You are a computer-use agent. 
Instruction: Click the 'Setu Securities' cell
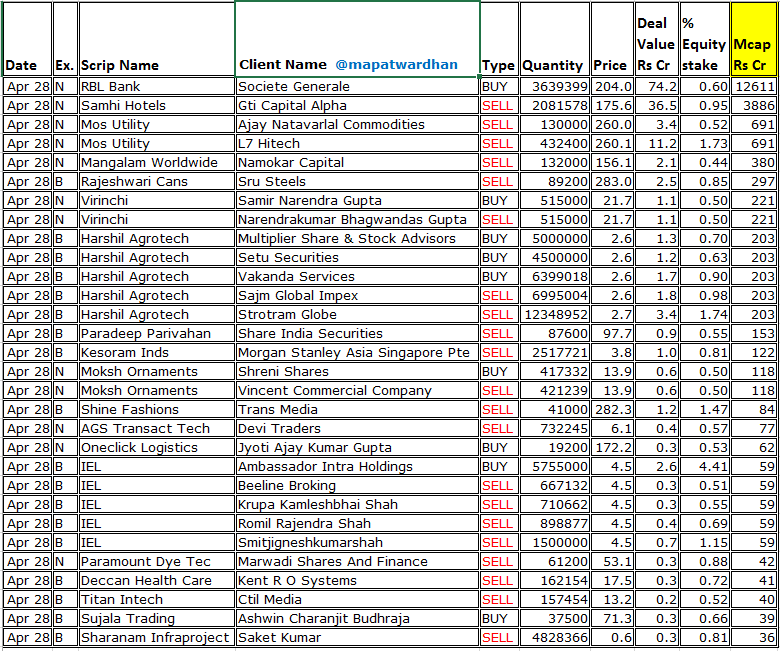point(357,258)
